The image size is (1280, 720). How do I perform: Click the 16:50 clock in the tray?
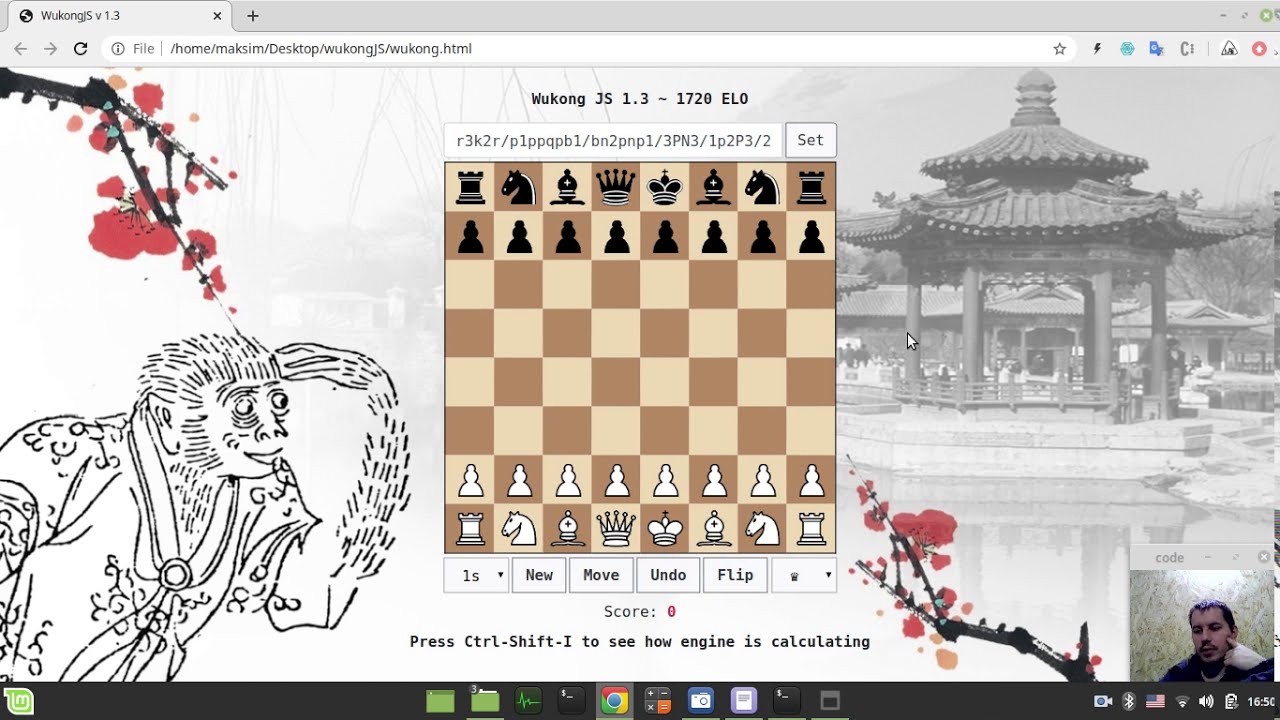click(1260, 701)
